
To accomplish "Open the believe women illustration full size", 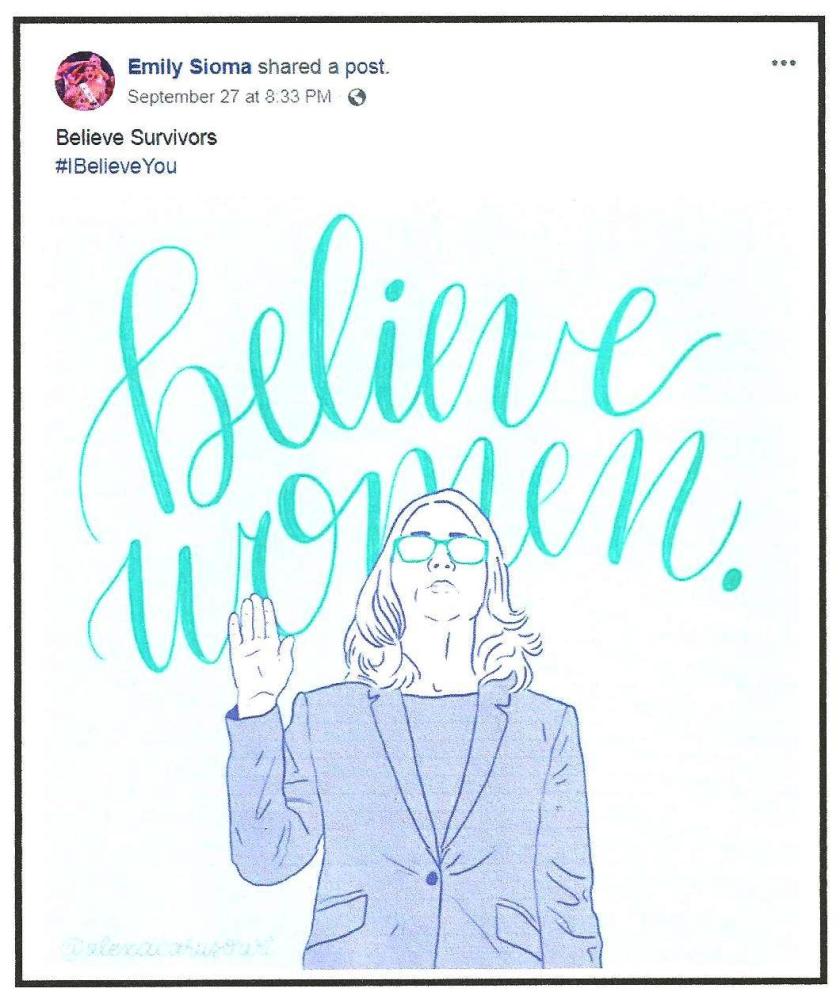I will point(420,580).
